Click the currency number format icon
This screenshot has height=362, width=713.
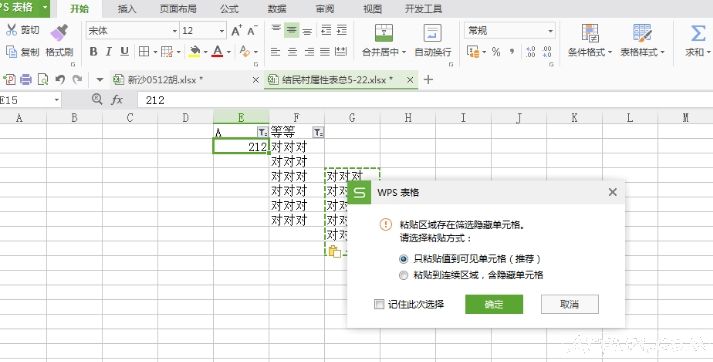coord(473,52)
